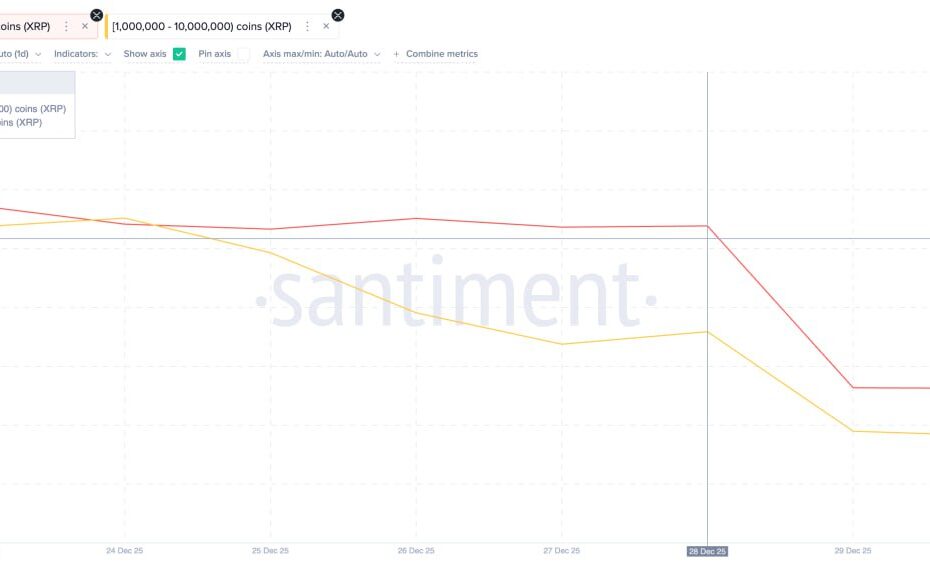
Task: Click the 29 Dec 25 axis date label
Action: (853, 551)
